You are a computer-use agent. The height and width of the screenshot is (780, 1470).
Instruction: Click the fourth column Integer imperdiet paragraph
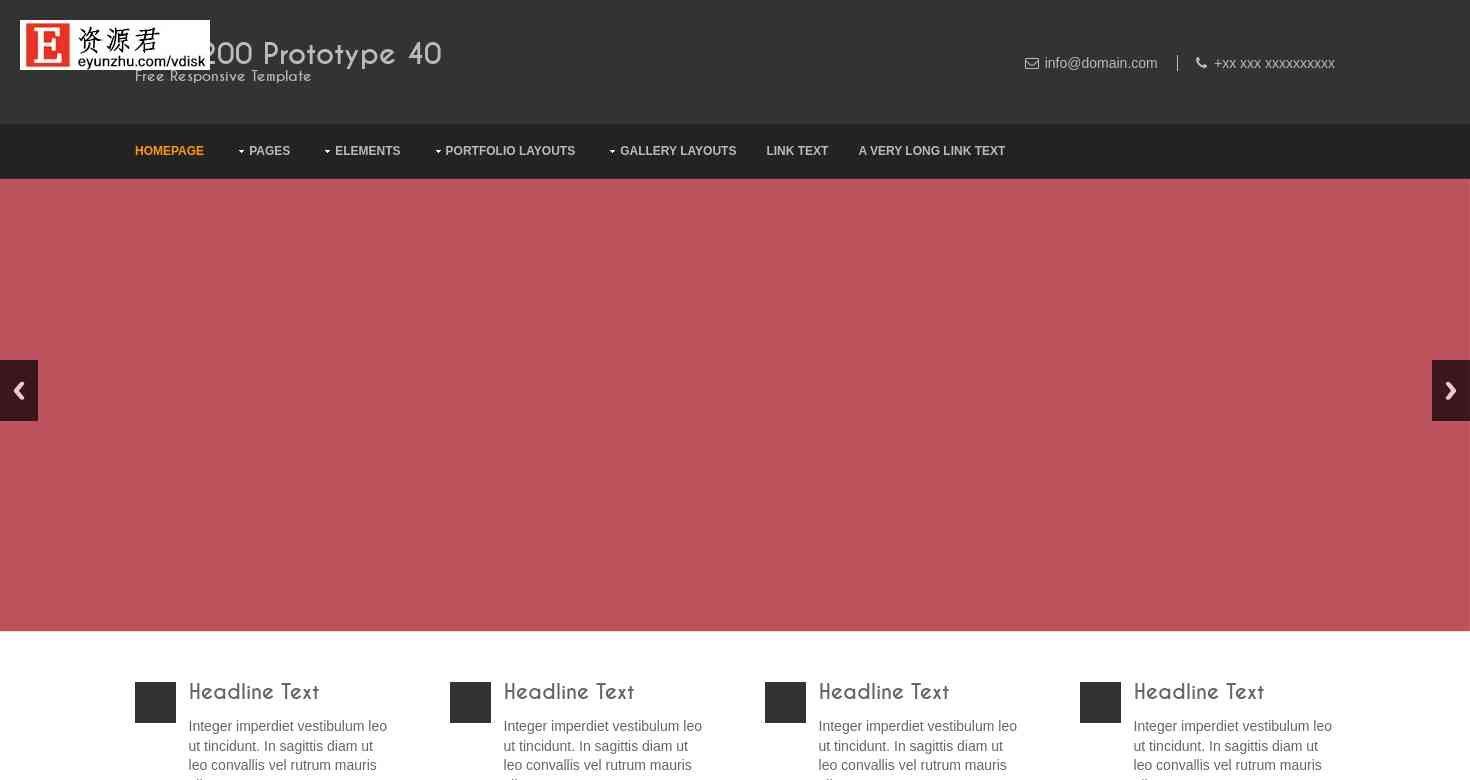[1233, 748]
